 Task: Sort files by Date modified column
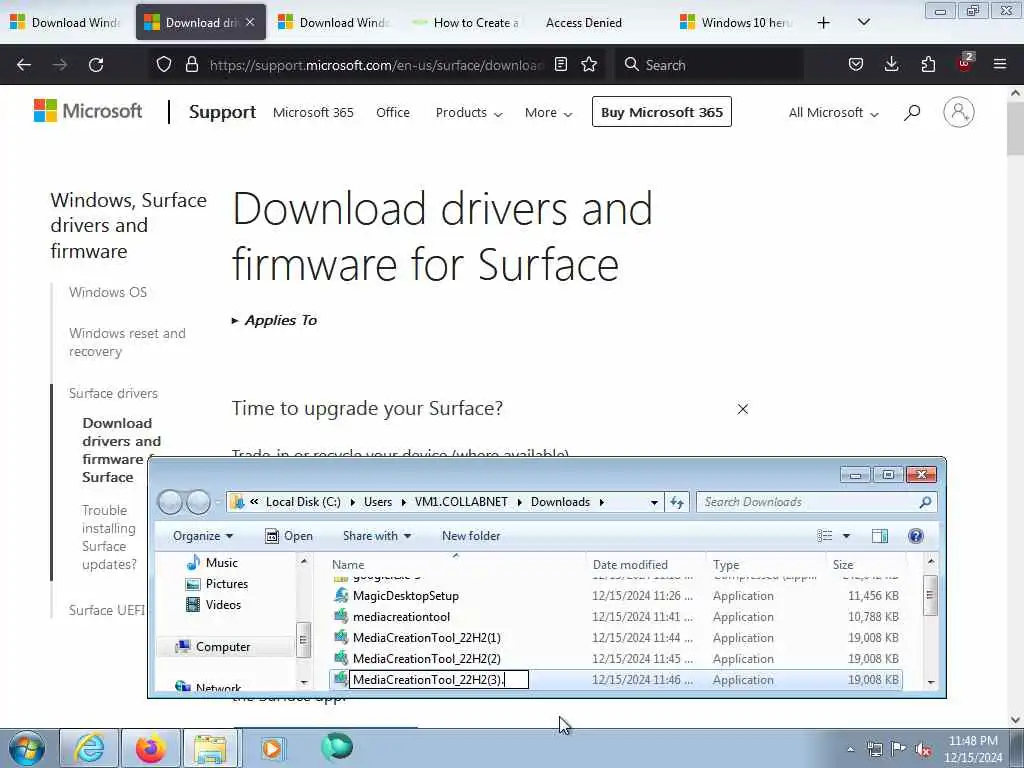pyautogui.click(x=630, y=564)
